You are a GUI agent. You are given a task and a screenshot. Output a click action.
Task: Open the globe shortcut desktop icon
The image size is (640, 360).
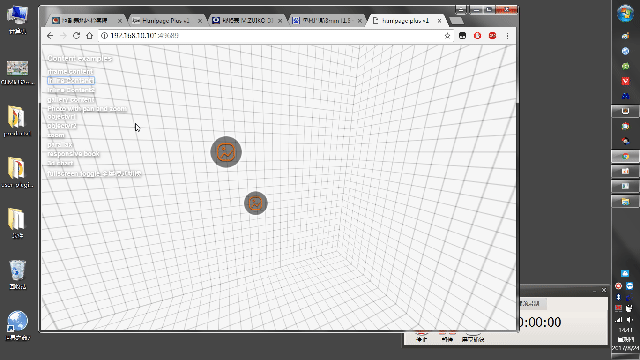[x=17, y=325]
